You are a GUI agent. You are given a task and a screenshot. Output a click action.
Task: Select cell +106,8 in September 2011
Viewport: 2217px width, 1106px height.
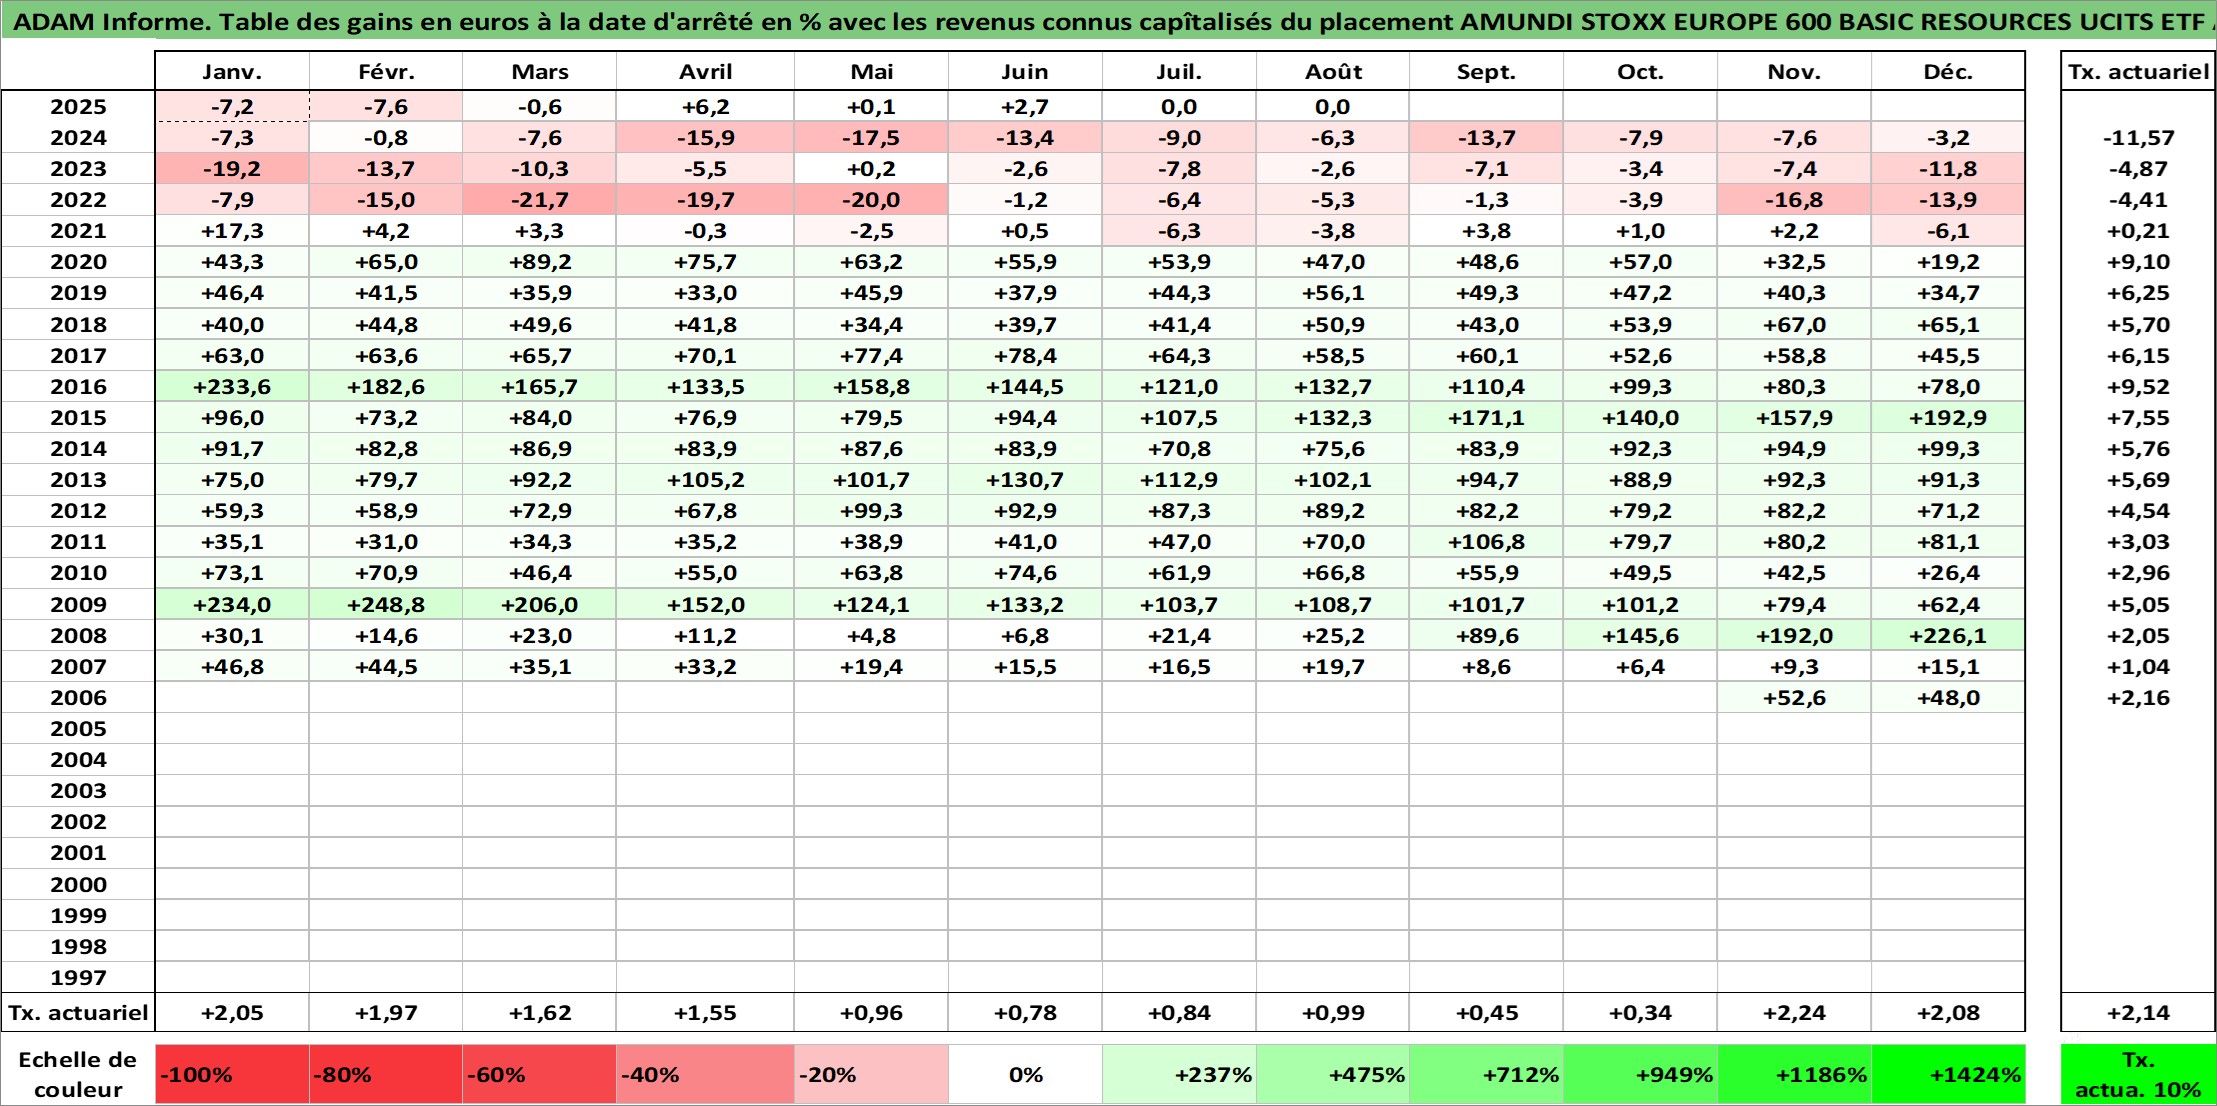[1486, 542]
